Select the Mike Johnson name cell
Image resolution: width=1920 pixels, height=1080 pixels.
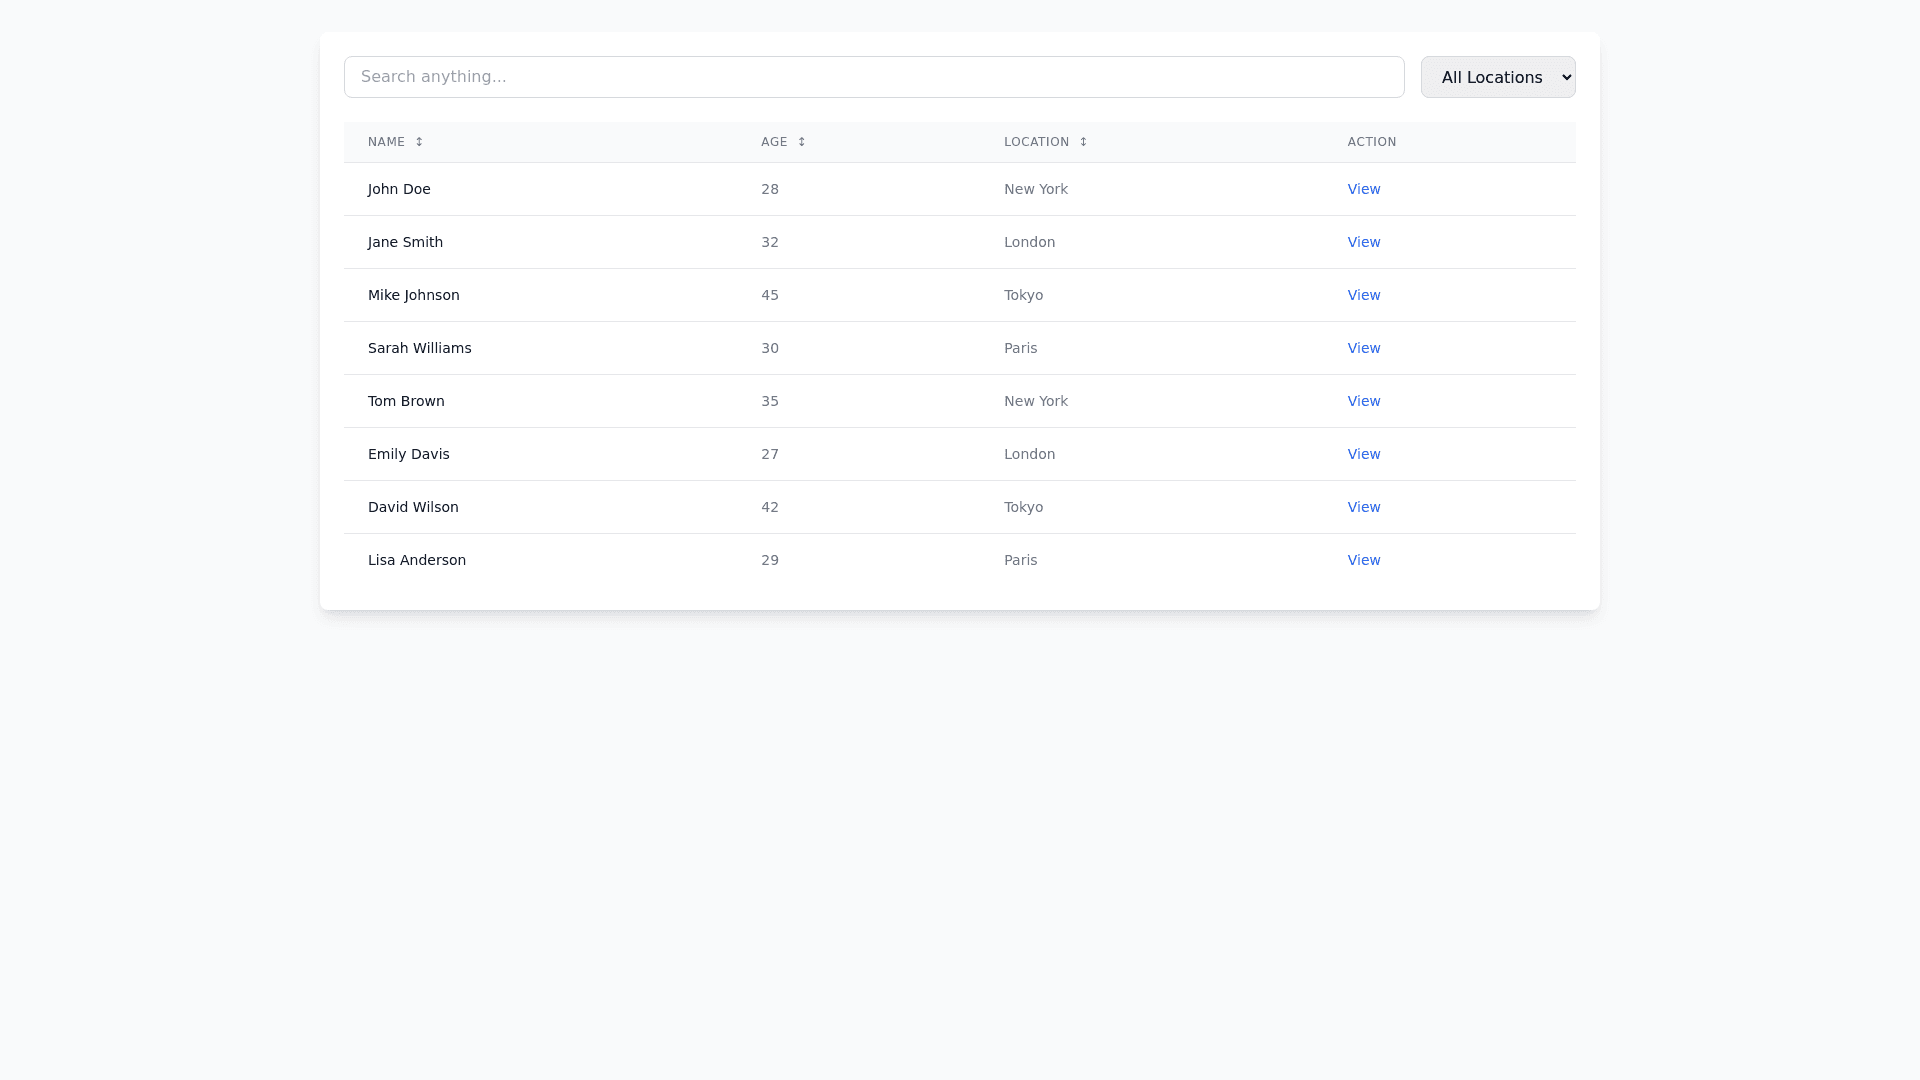point(413,295)
